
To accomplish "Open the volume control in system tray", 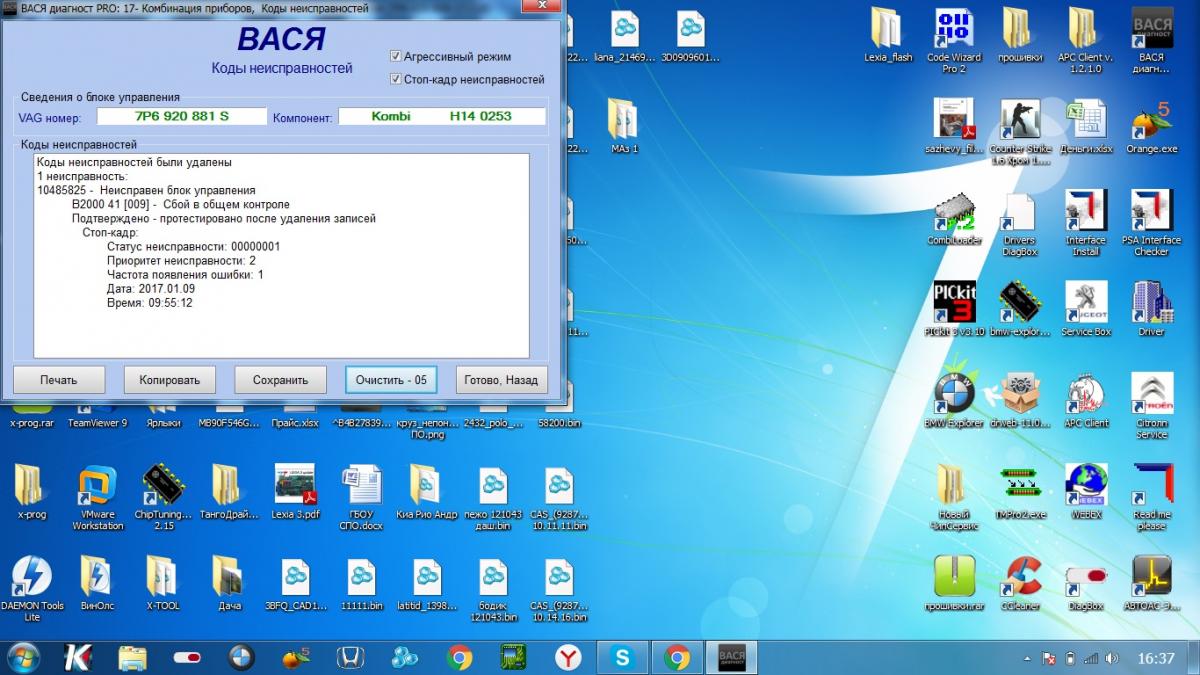I will pyautogui.click(x=1111, y=658).
